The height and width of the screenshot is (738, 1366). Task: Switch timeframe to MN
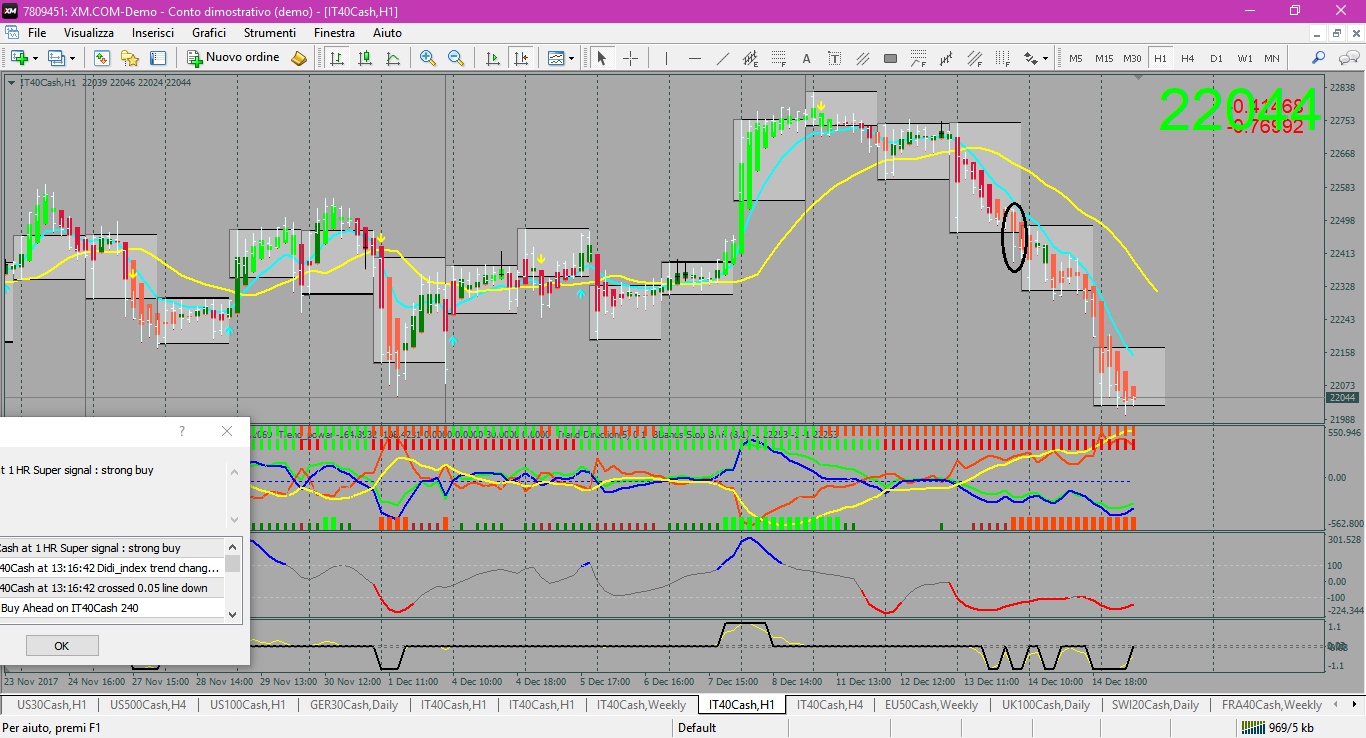(x=1272, y=58)
